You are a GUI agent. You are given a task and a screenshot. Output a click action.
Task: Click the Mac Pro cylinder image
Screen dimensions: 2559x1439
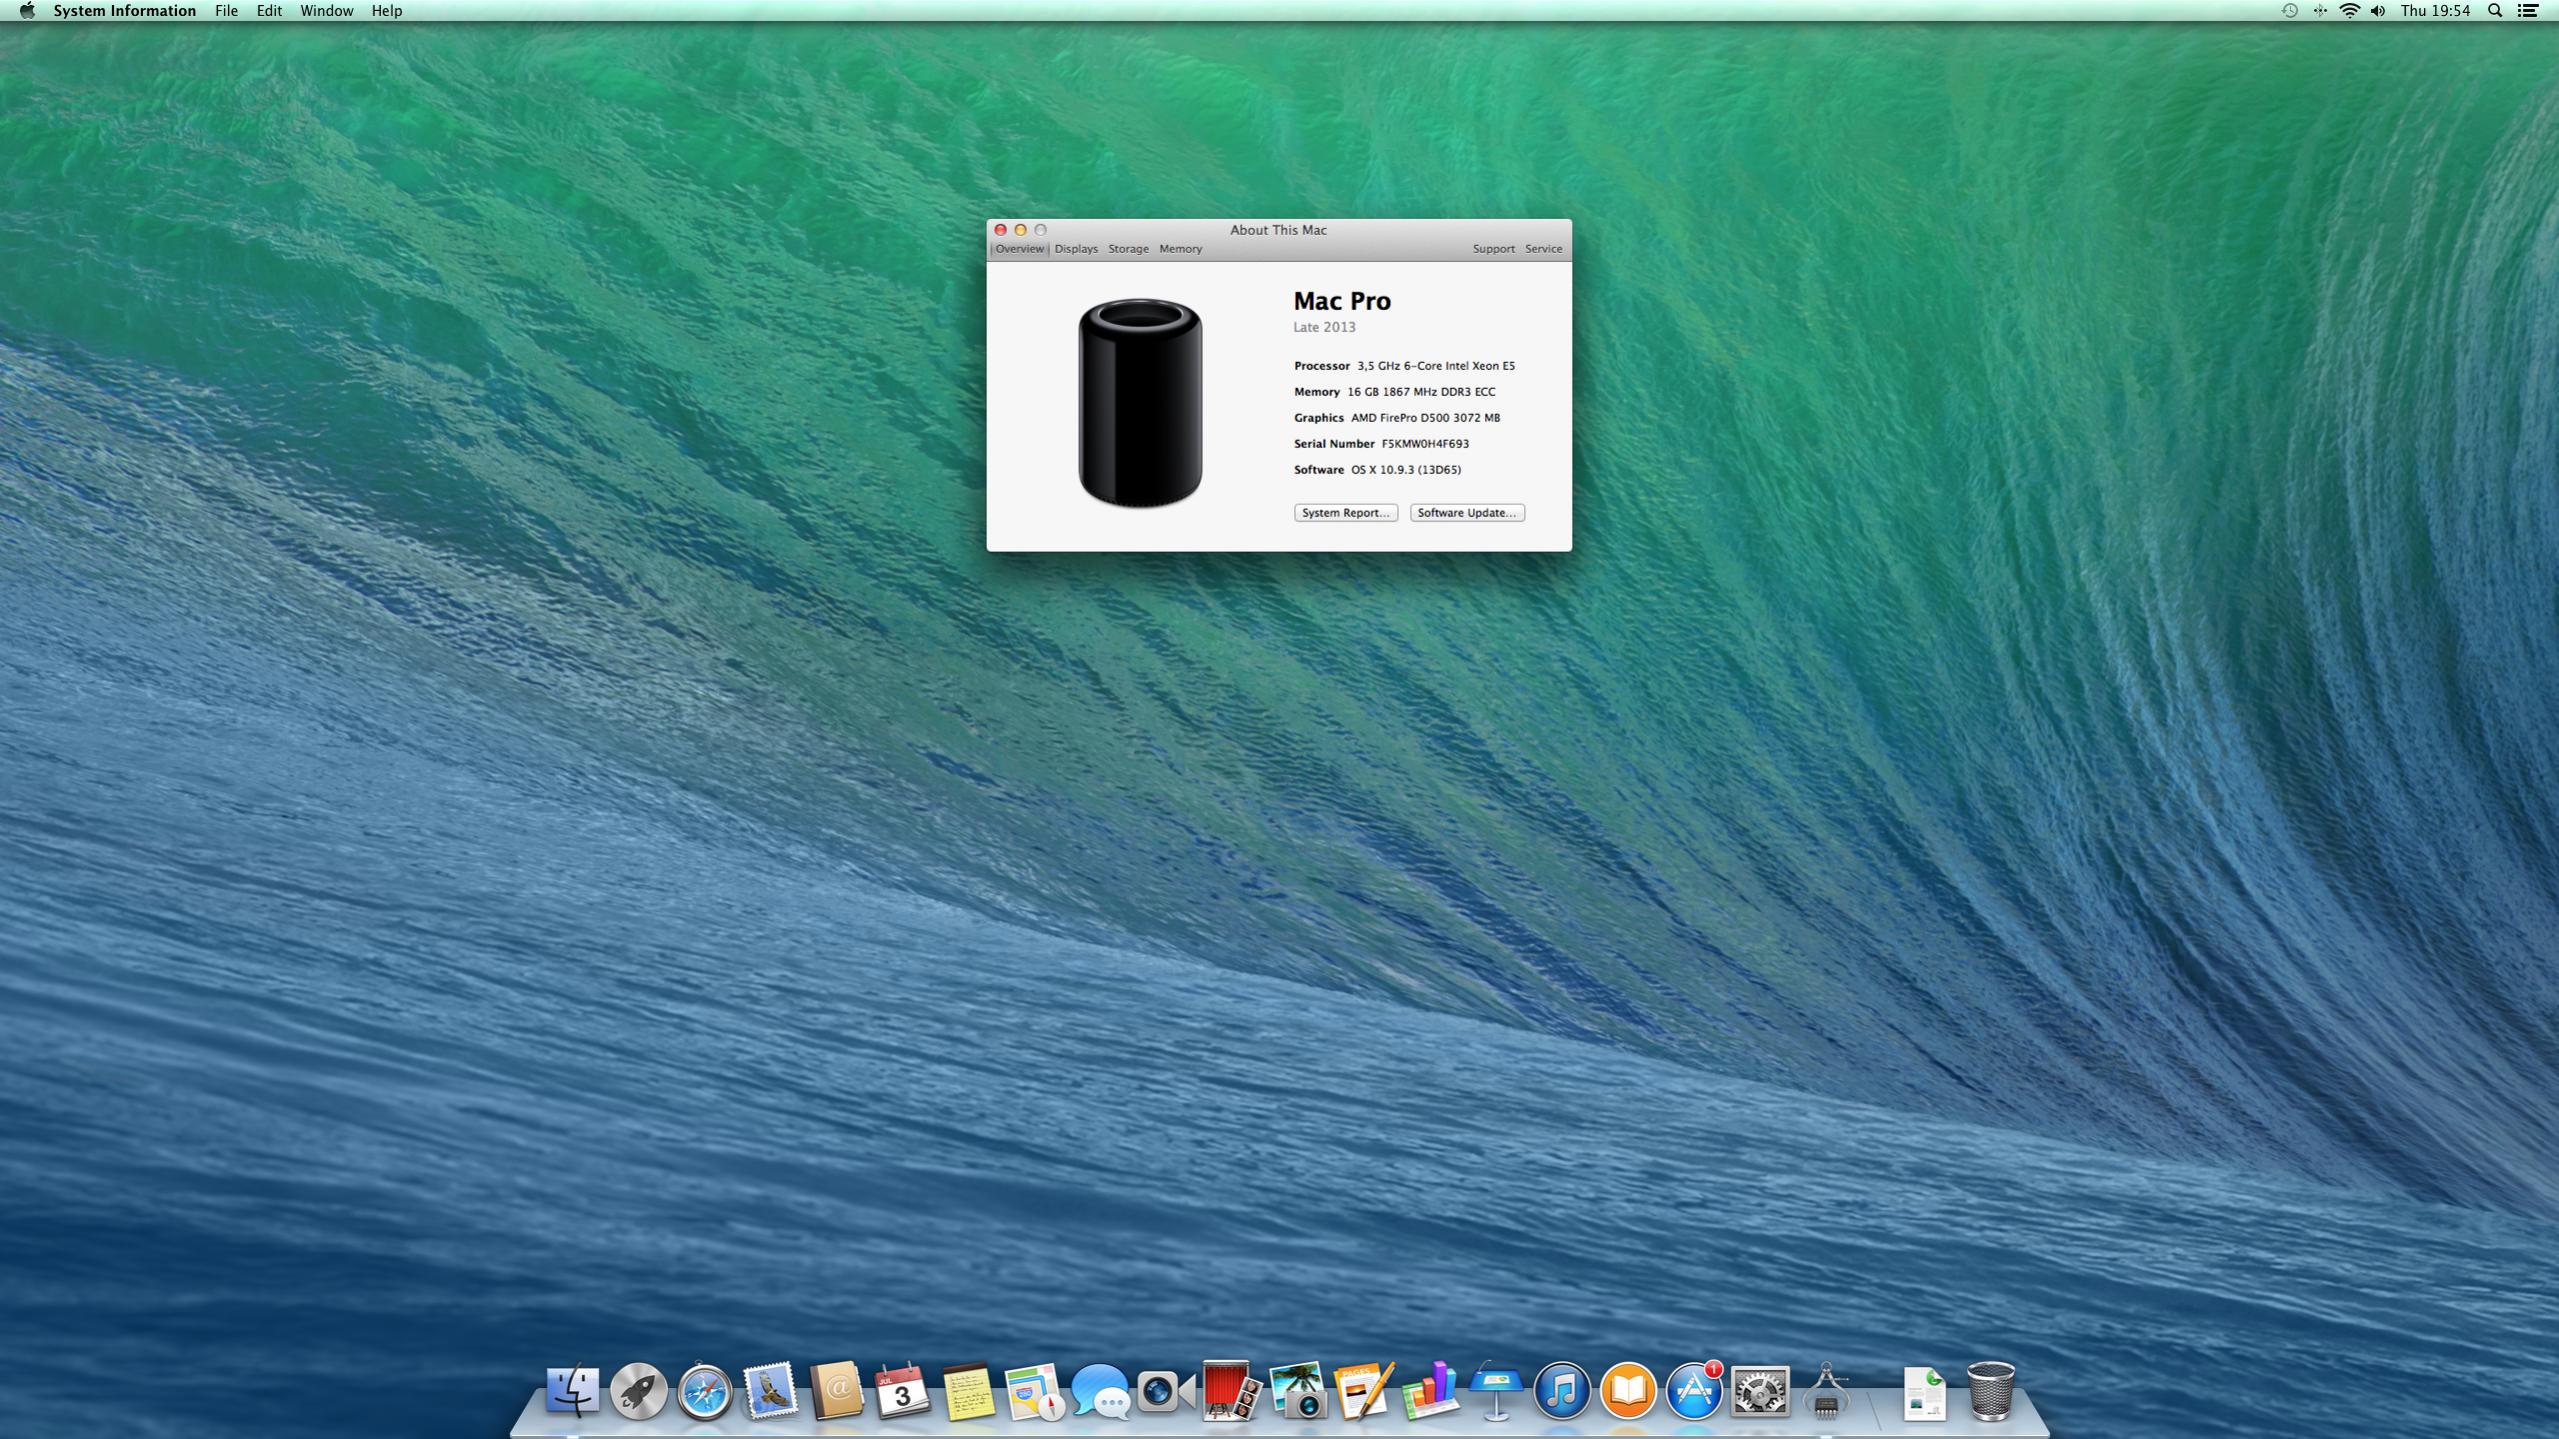[1140, 403]
